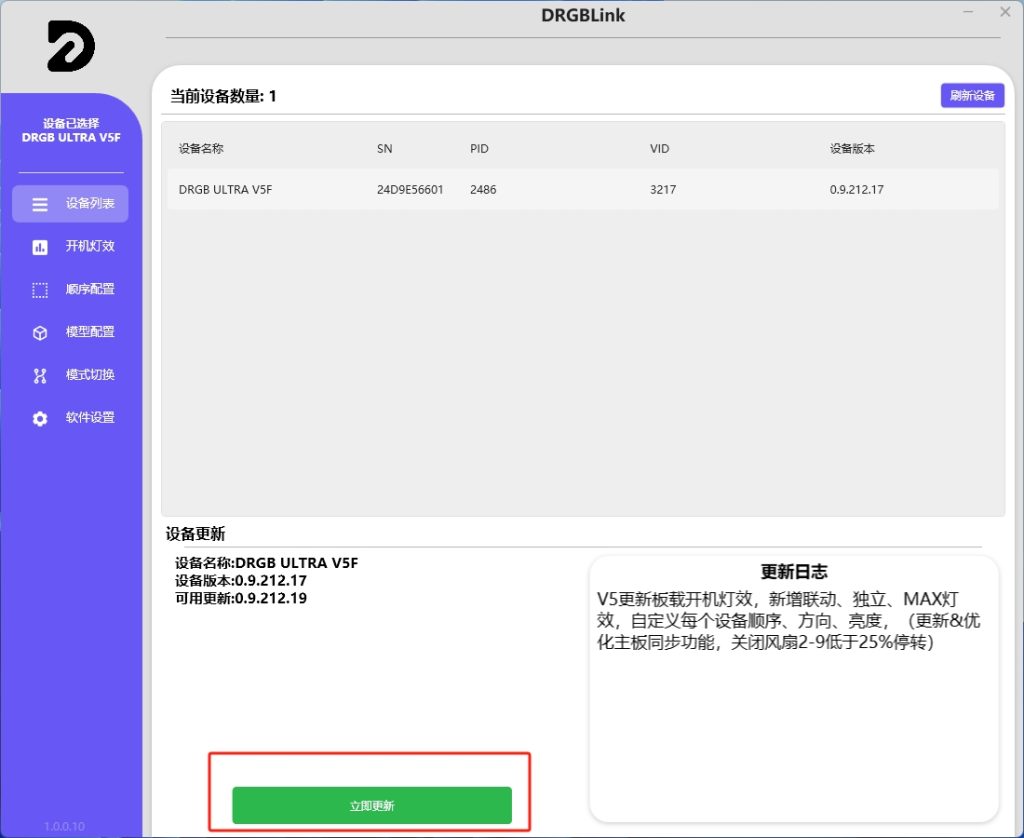1024x838 pixels.
Task: Click the 开机灯效 chart icon
Action: (x=40, y=247)
